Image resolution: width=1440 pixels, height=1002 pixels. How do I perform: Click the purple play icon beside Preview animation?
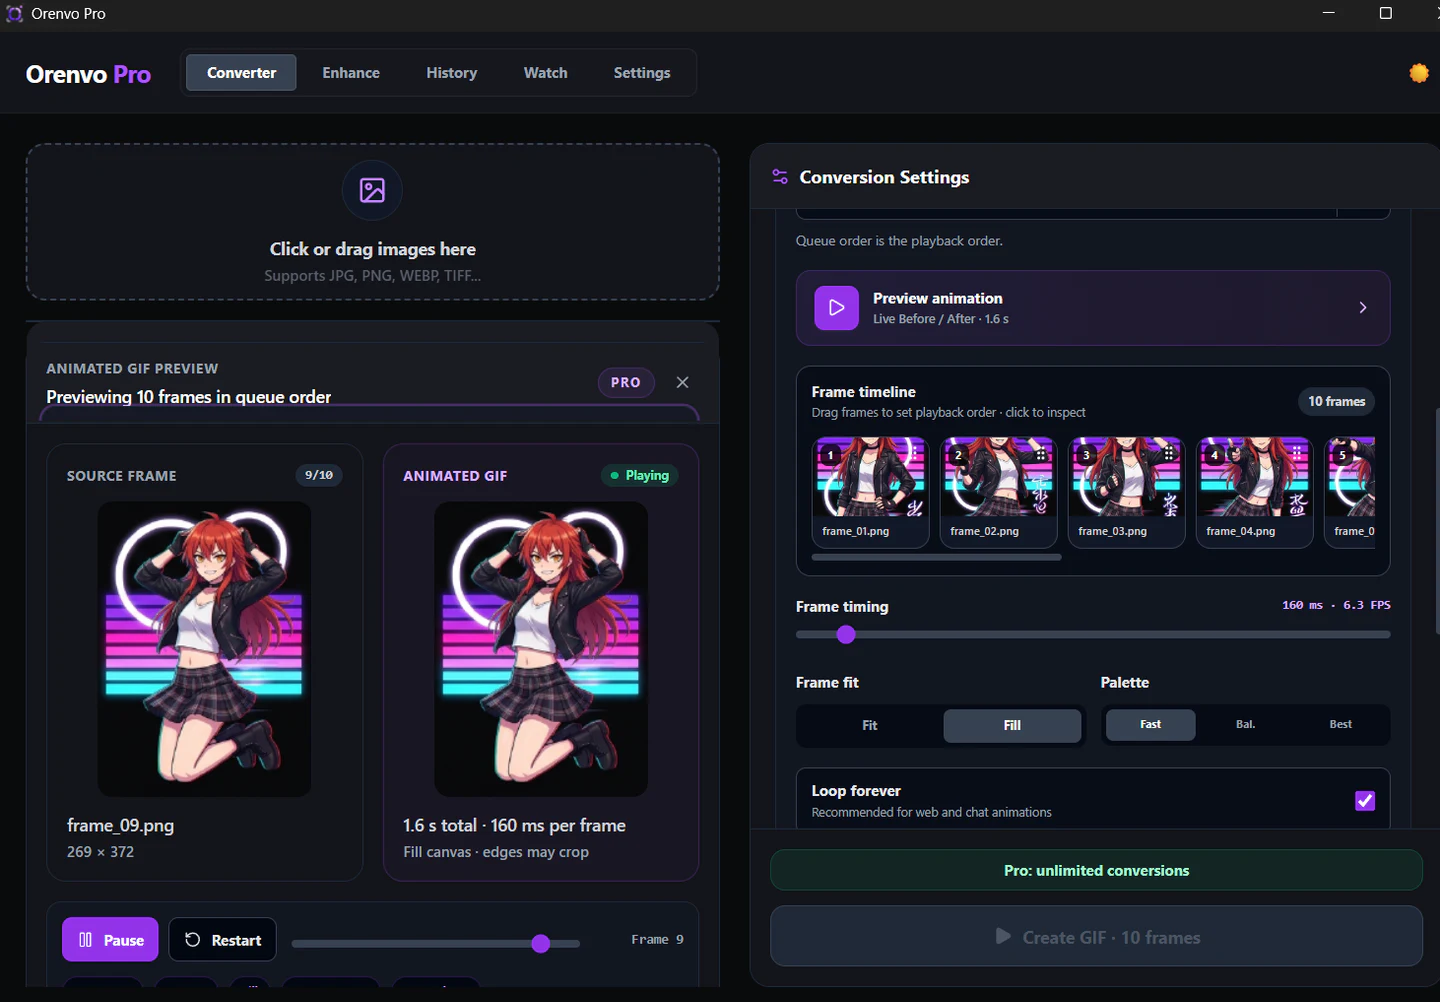point(837,308)
